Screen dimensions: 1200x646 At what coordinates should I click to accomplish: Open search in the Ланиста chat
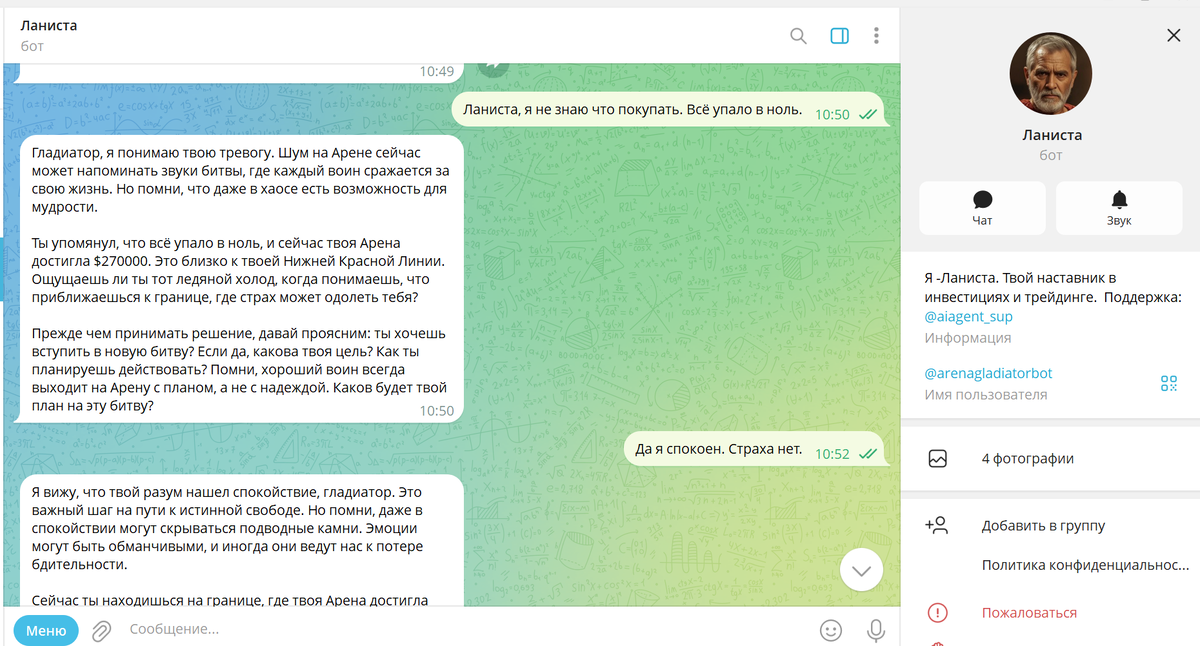point(798,36)
